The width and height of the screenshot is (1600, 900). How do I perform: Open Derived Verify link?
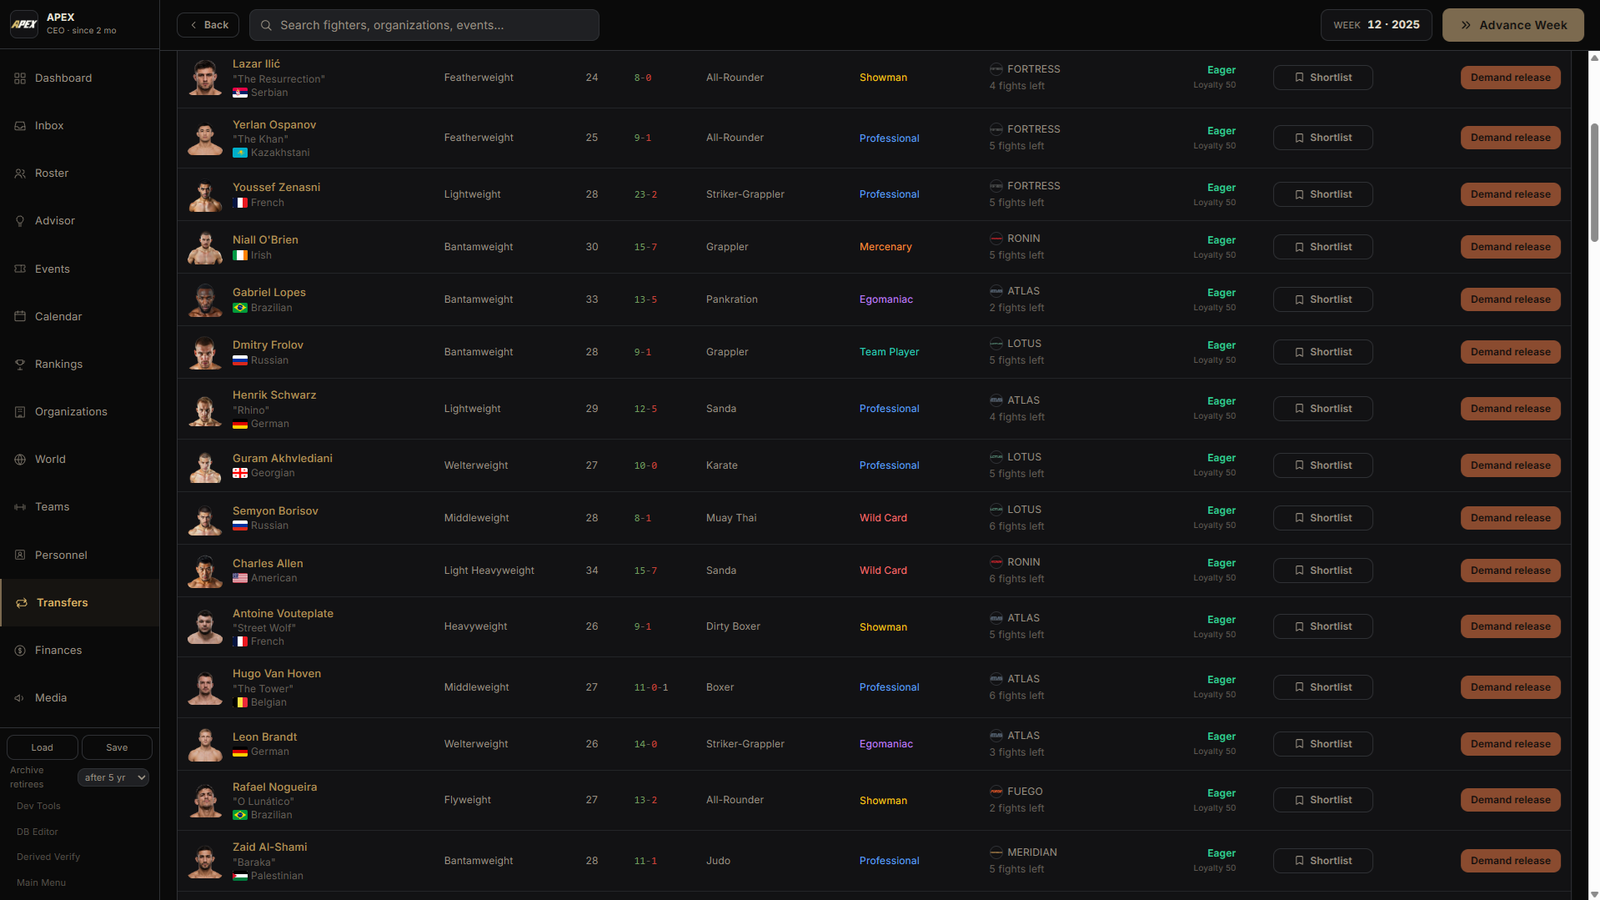48,857
